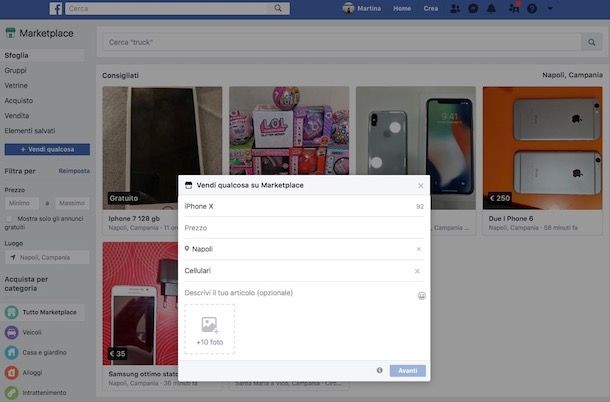610x402 pixels.
Task: Open the Iphone 7 128 gb listing image
Action: (x=162, y=148)
